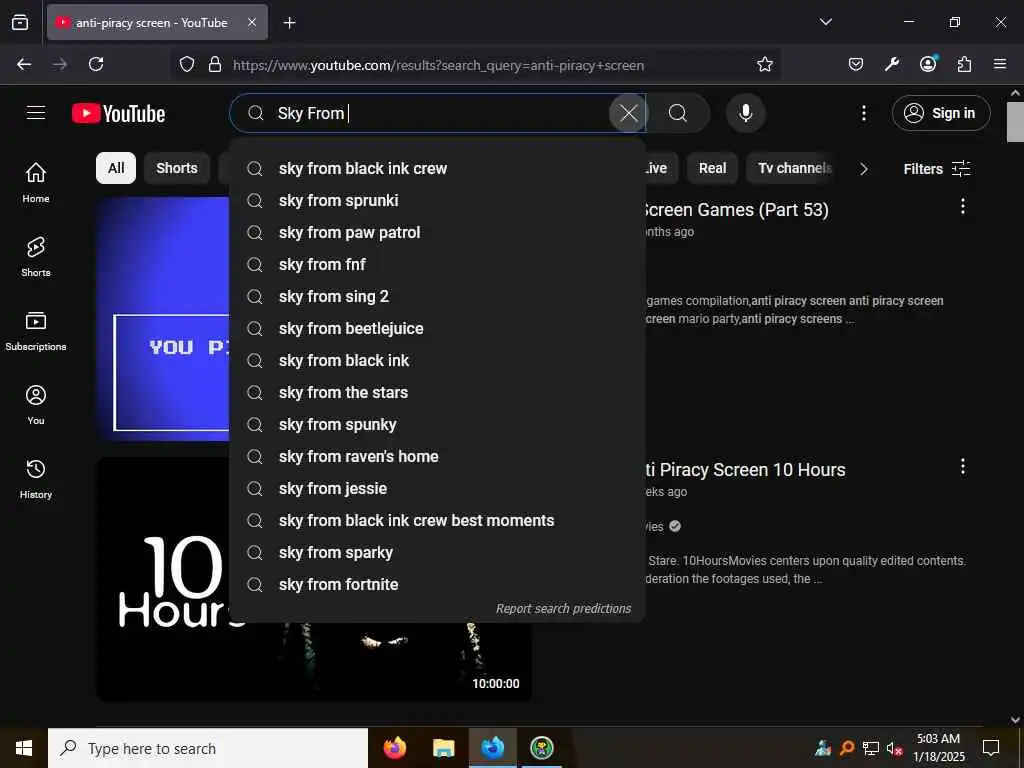Open the Screen Games (Part 53) video title

[x=736, y=210]
